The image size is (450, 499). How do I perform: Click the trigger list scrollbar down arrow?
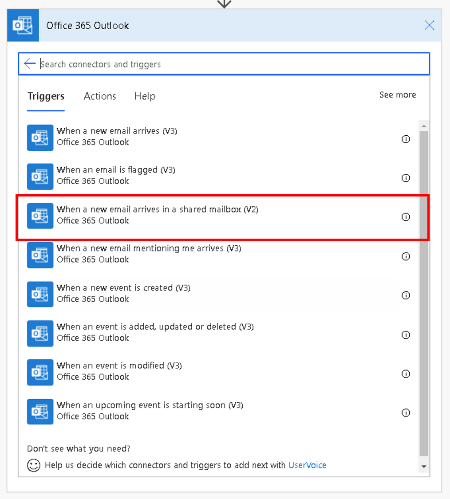tap(424, 466)
